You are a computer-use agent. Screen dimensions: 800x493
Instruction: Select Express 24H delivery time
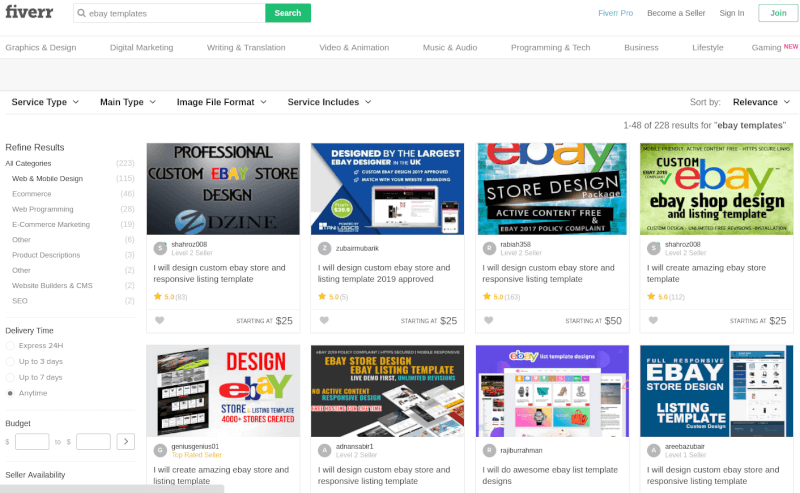click(x=10, y=346)
